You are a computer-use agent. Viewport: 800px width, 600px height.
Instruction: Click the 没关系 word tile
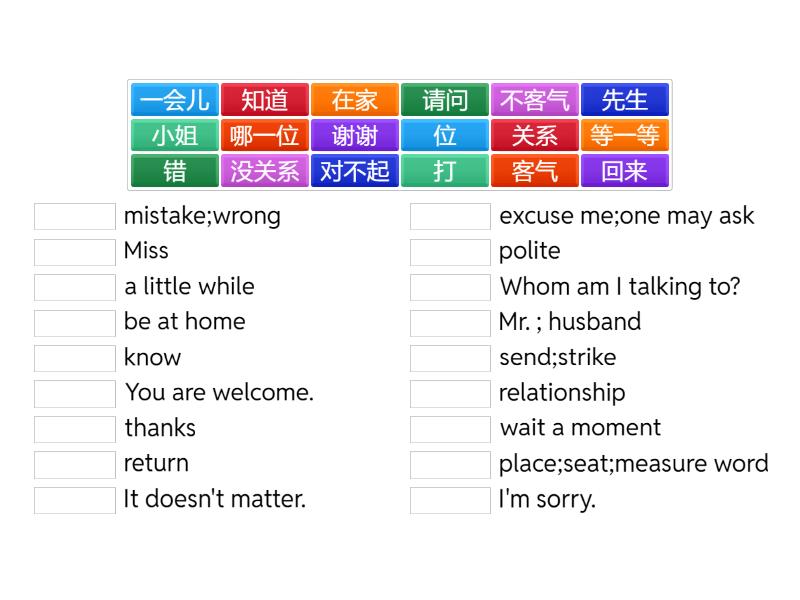click(265, 171)
